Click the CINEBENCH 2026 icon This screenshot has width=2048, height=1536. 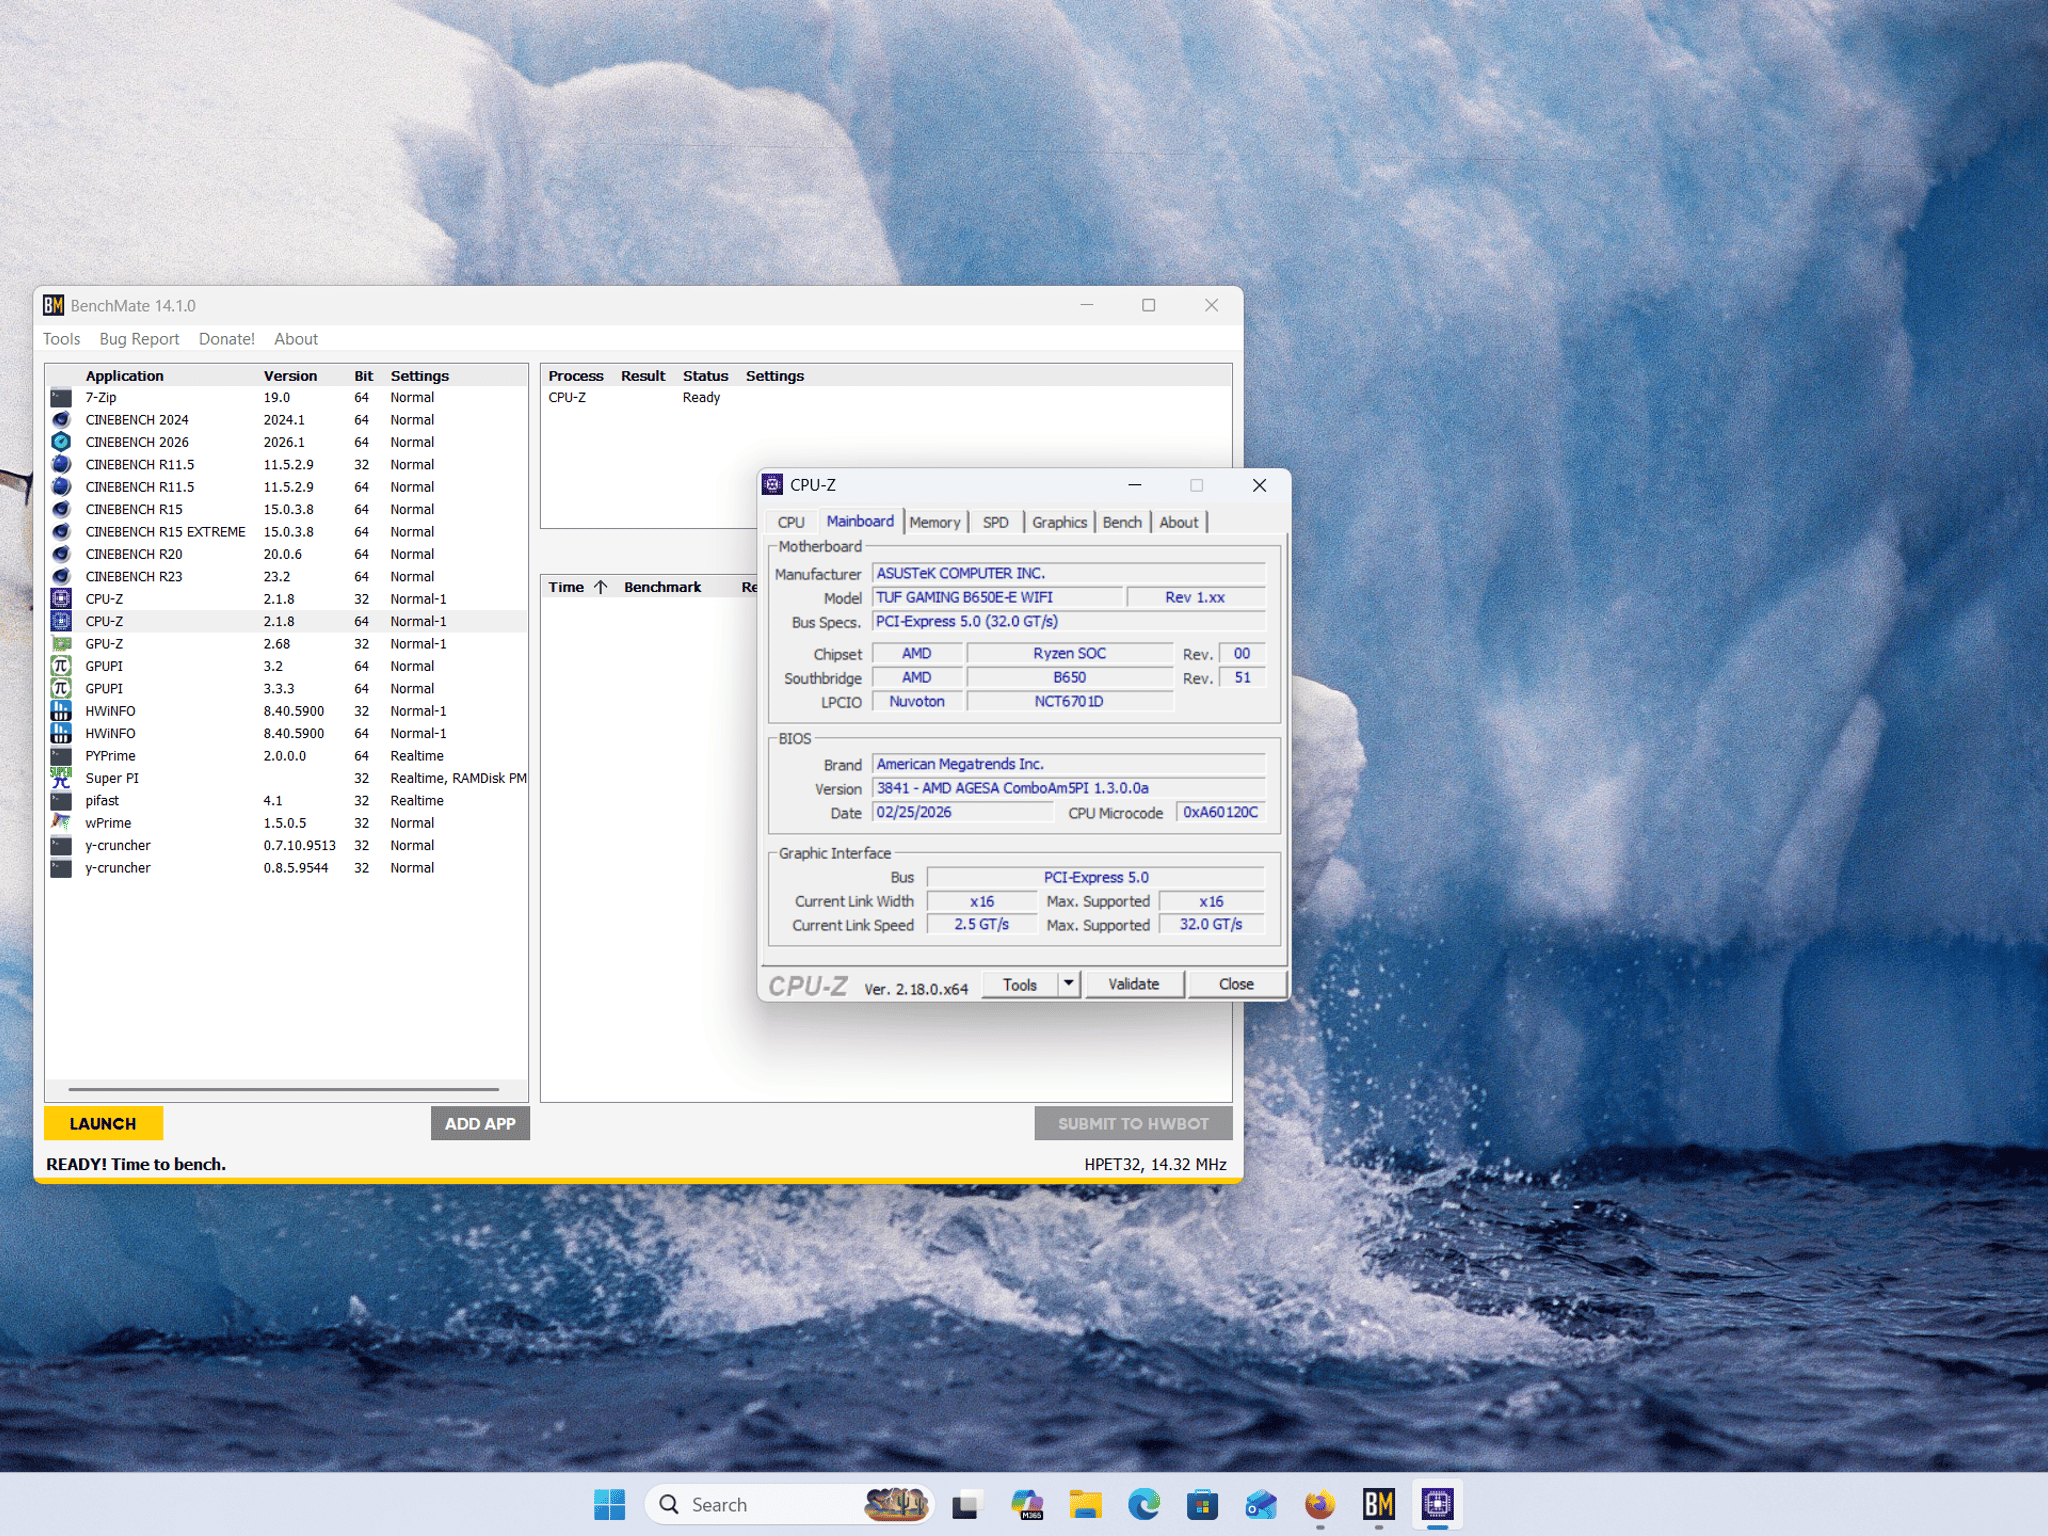[61, 442]
